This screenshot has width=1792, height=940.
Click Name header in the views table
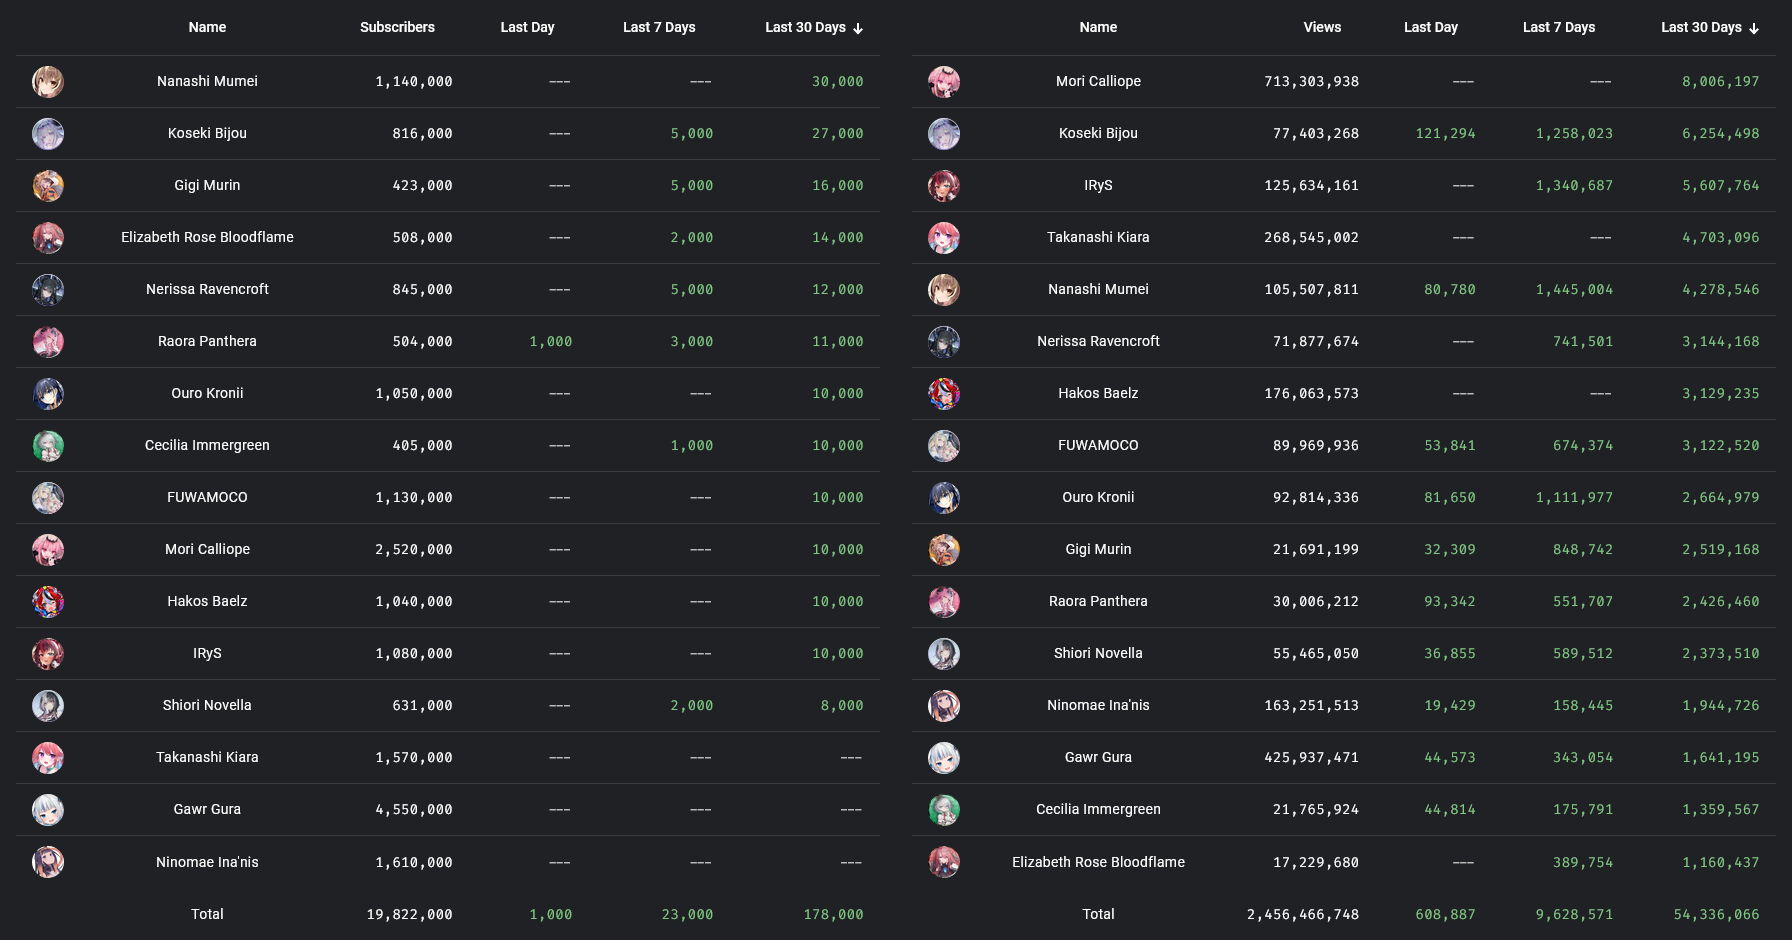1098,27
